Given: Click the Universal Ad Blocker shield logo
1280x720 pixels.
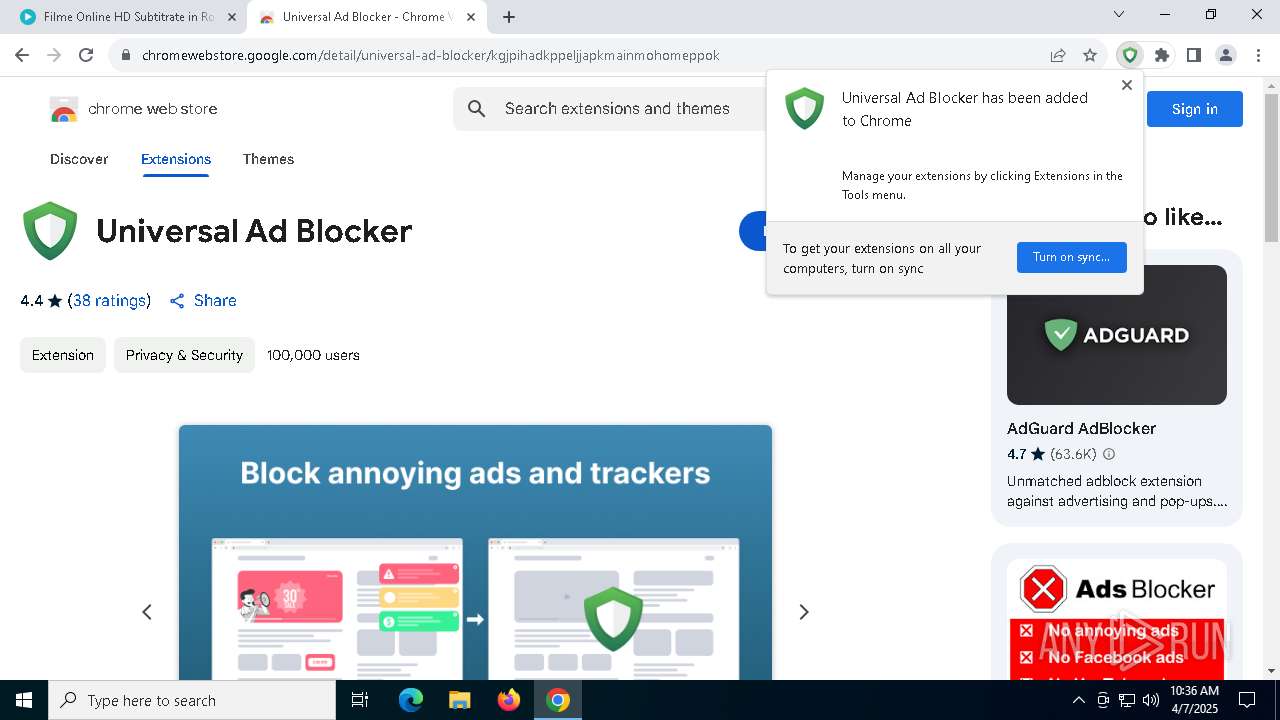Looking at the screenshot, I should (50, 231).
